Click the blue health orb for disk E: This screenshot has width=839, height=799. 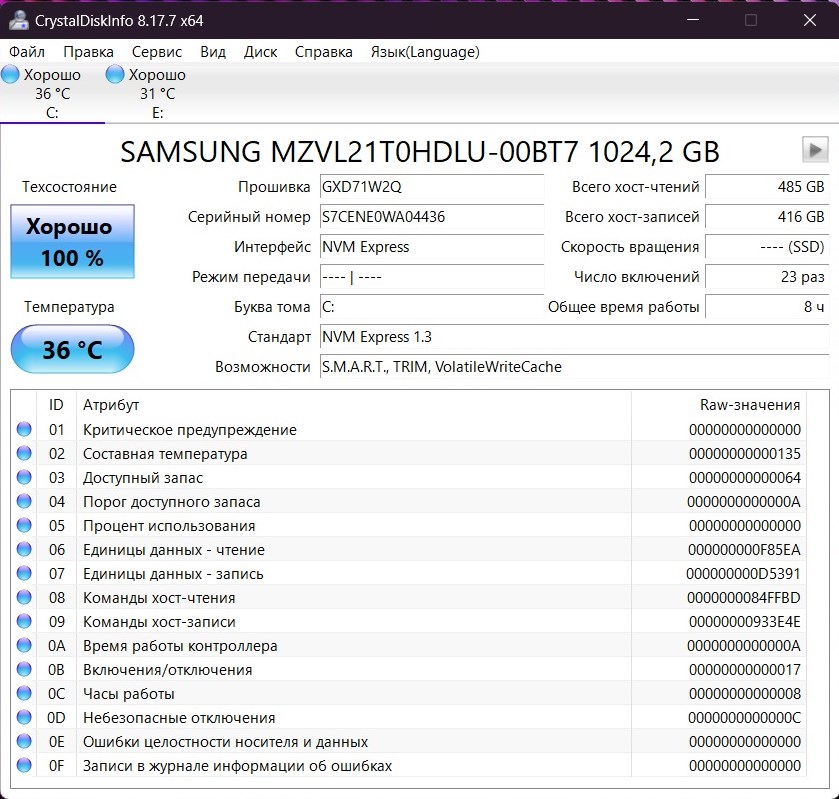115,75
